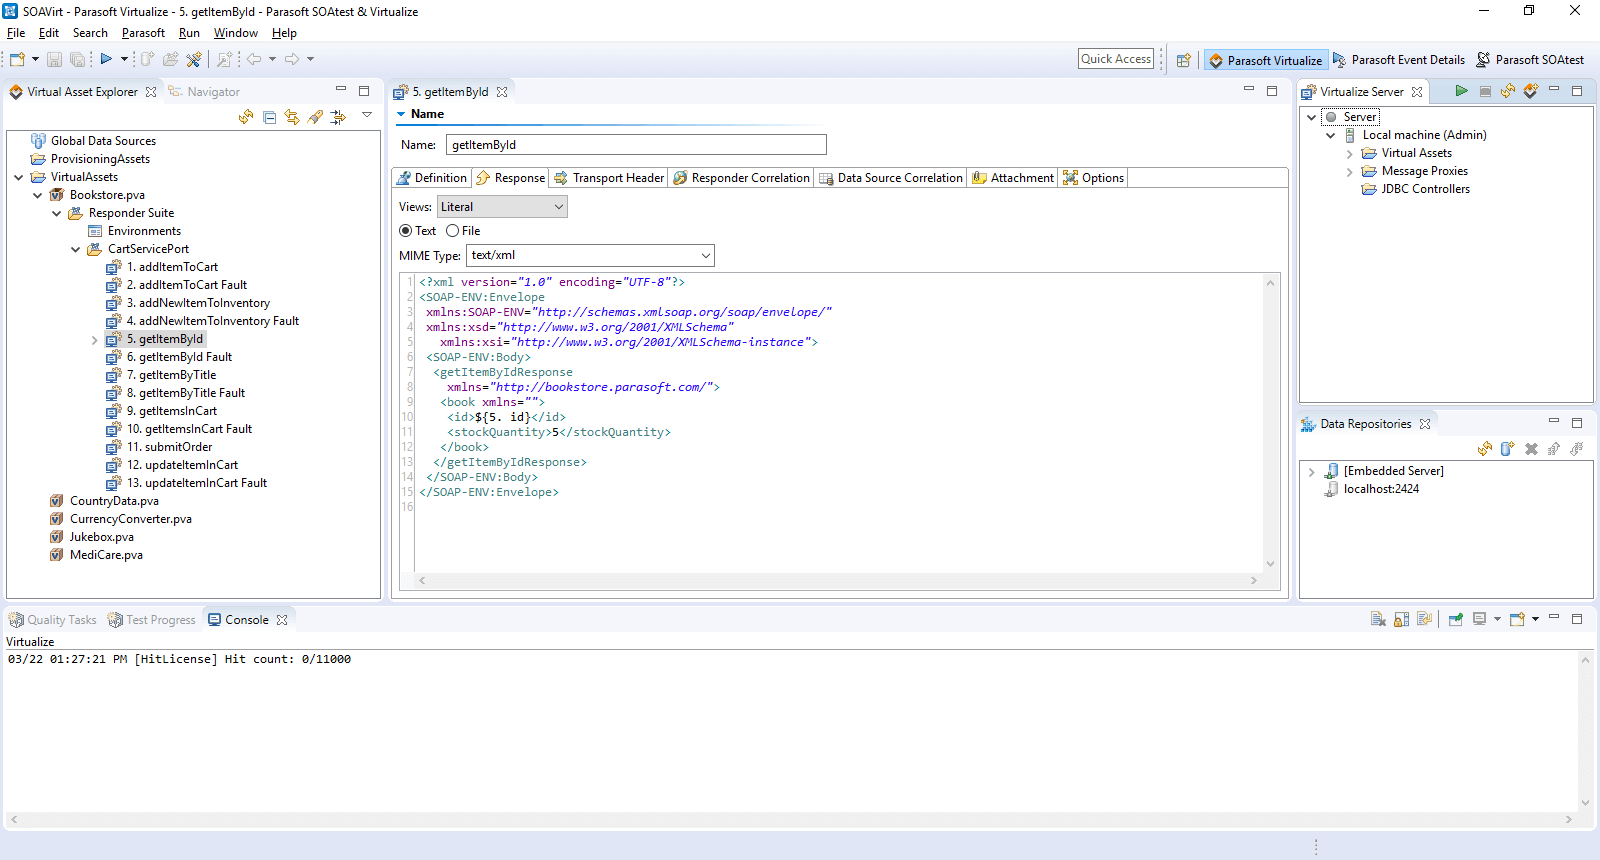
Task: Click the XML editor vertical scrollbar
Action: (x=1271, y=423)
